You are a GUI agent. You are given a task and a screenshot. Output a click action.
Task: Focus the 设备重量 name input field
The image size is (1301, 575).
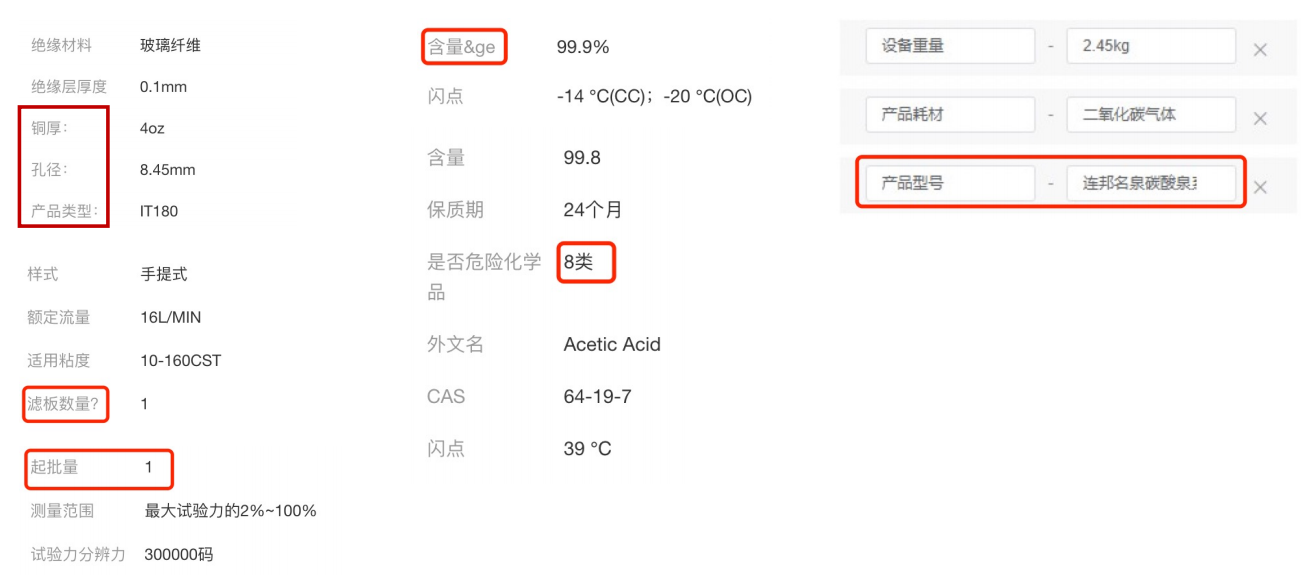pyautogui.click(x=950, y=46)
